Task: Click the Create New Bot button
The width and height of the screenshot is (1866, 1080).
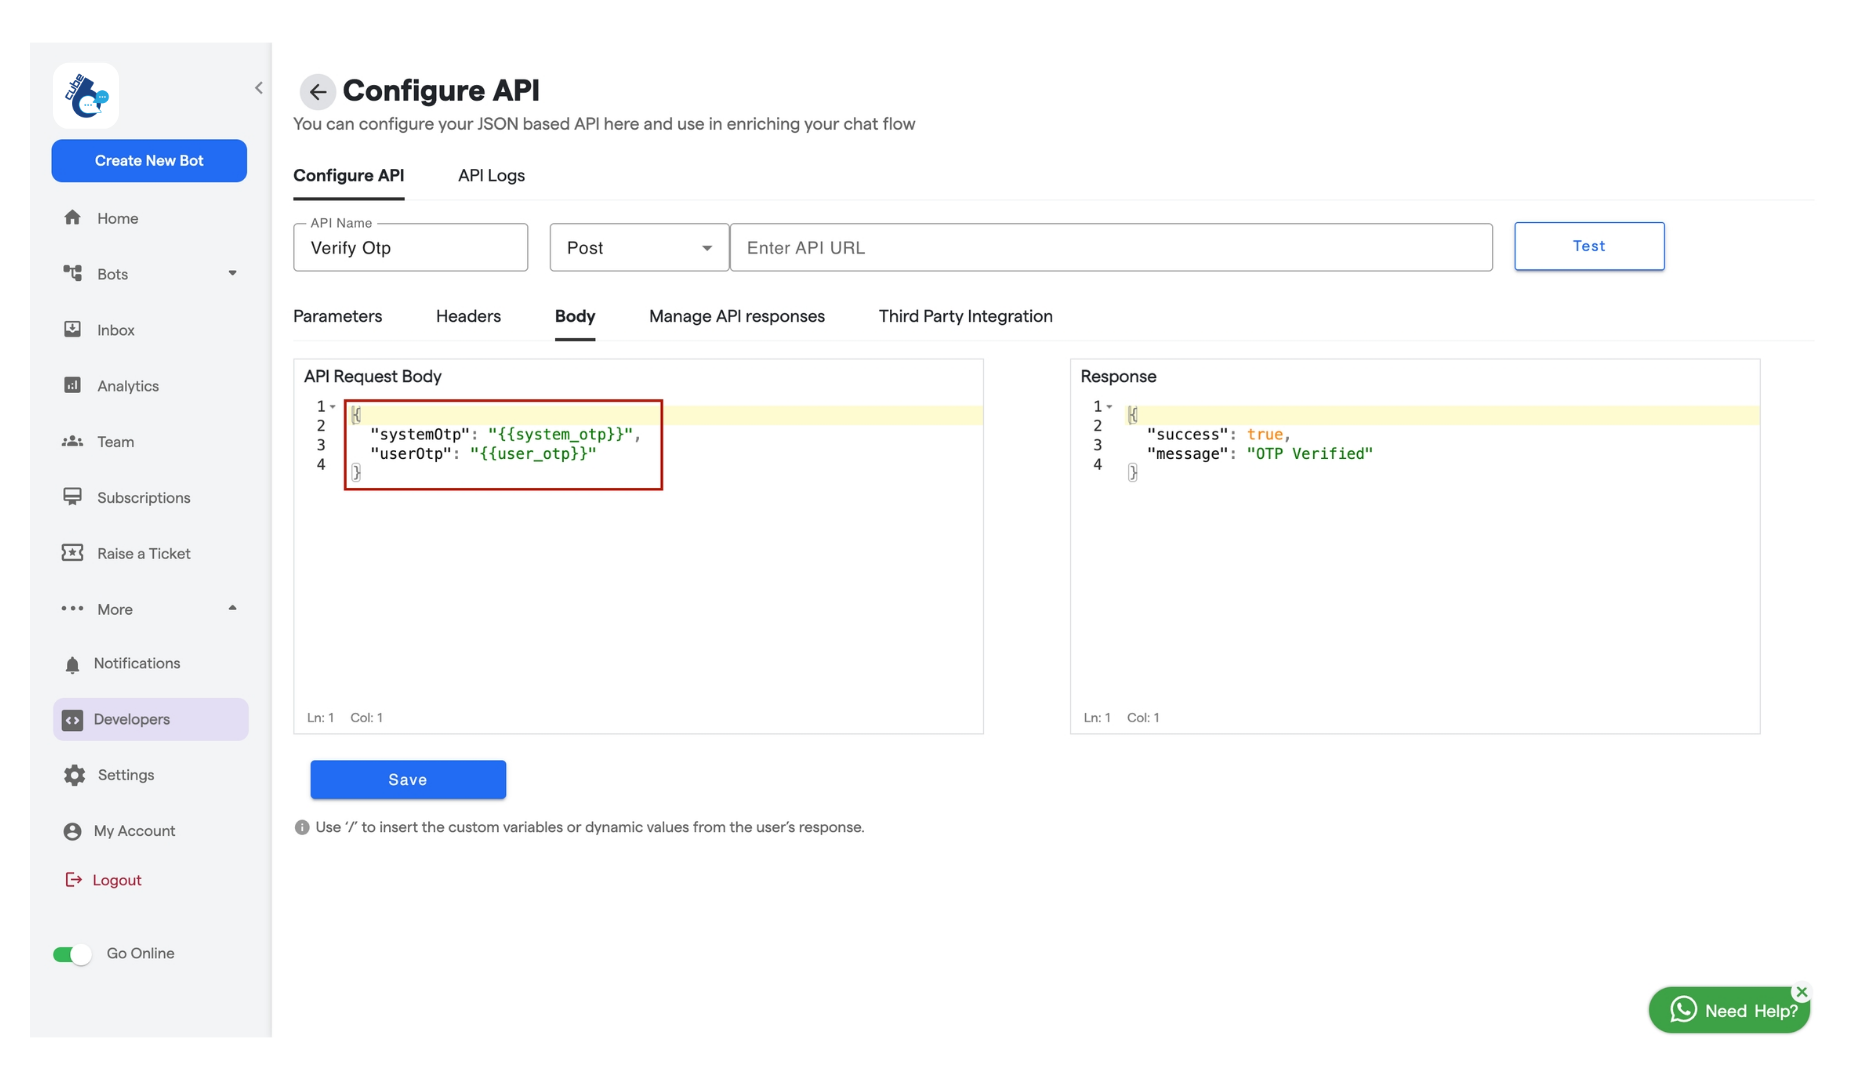Action: click(149, 160)
